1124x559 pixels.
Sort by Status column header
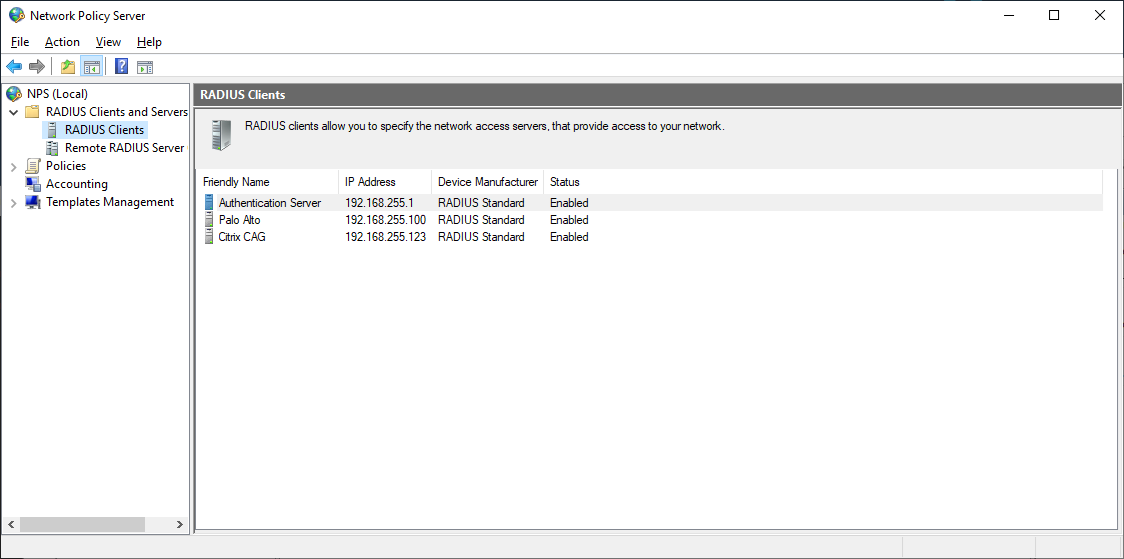[x=565, y=182]
